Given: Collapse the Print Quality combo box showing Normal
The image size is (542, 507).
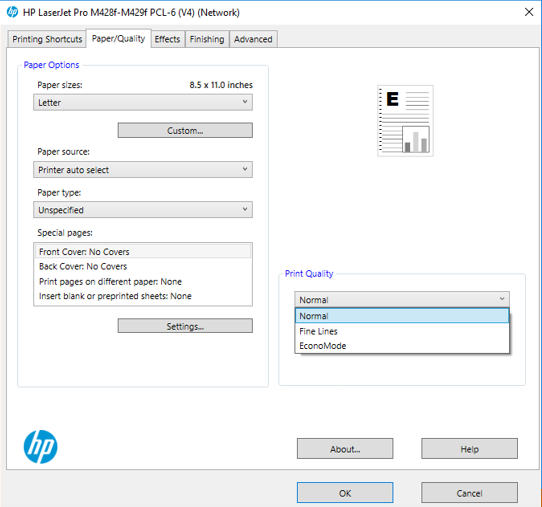Looking at the screenshot, I should [x=402, y=299].
